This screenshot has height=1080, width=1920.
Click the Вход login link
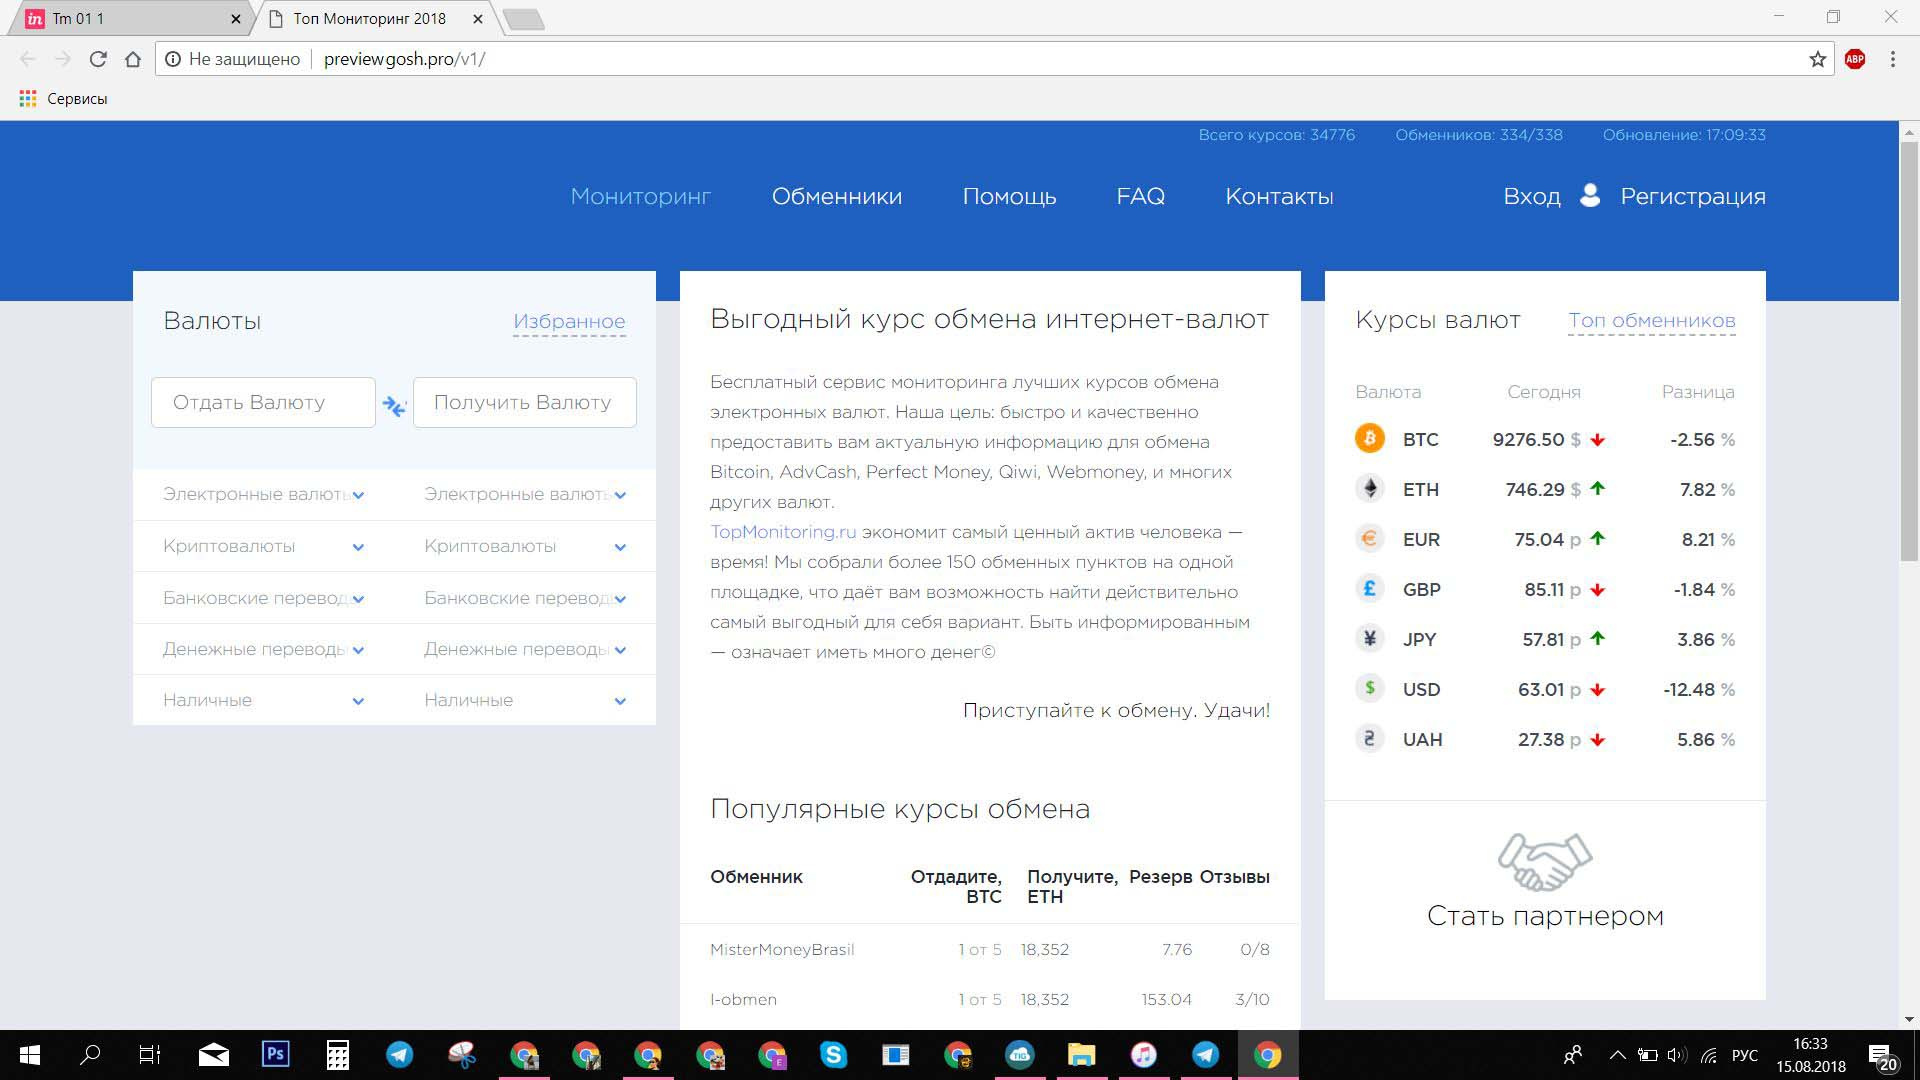tap(1532, 196)
